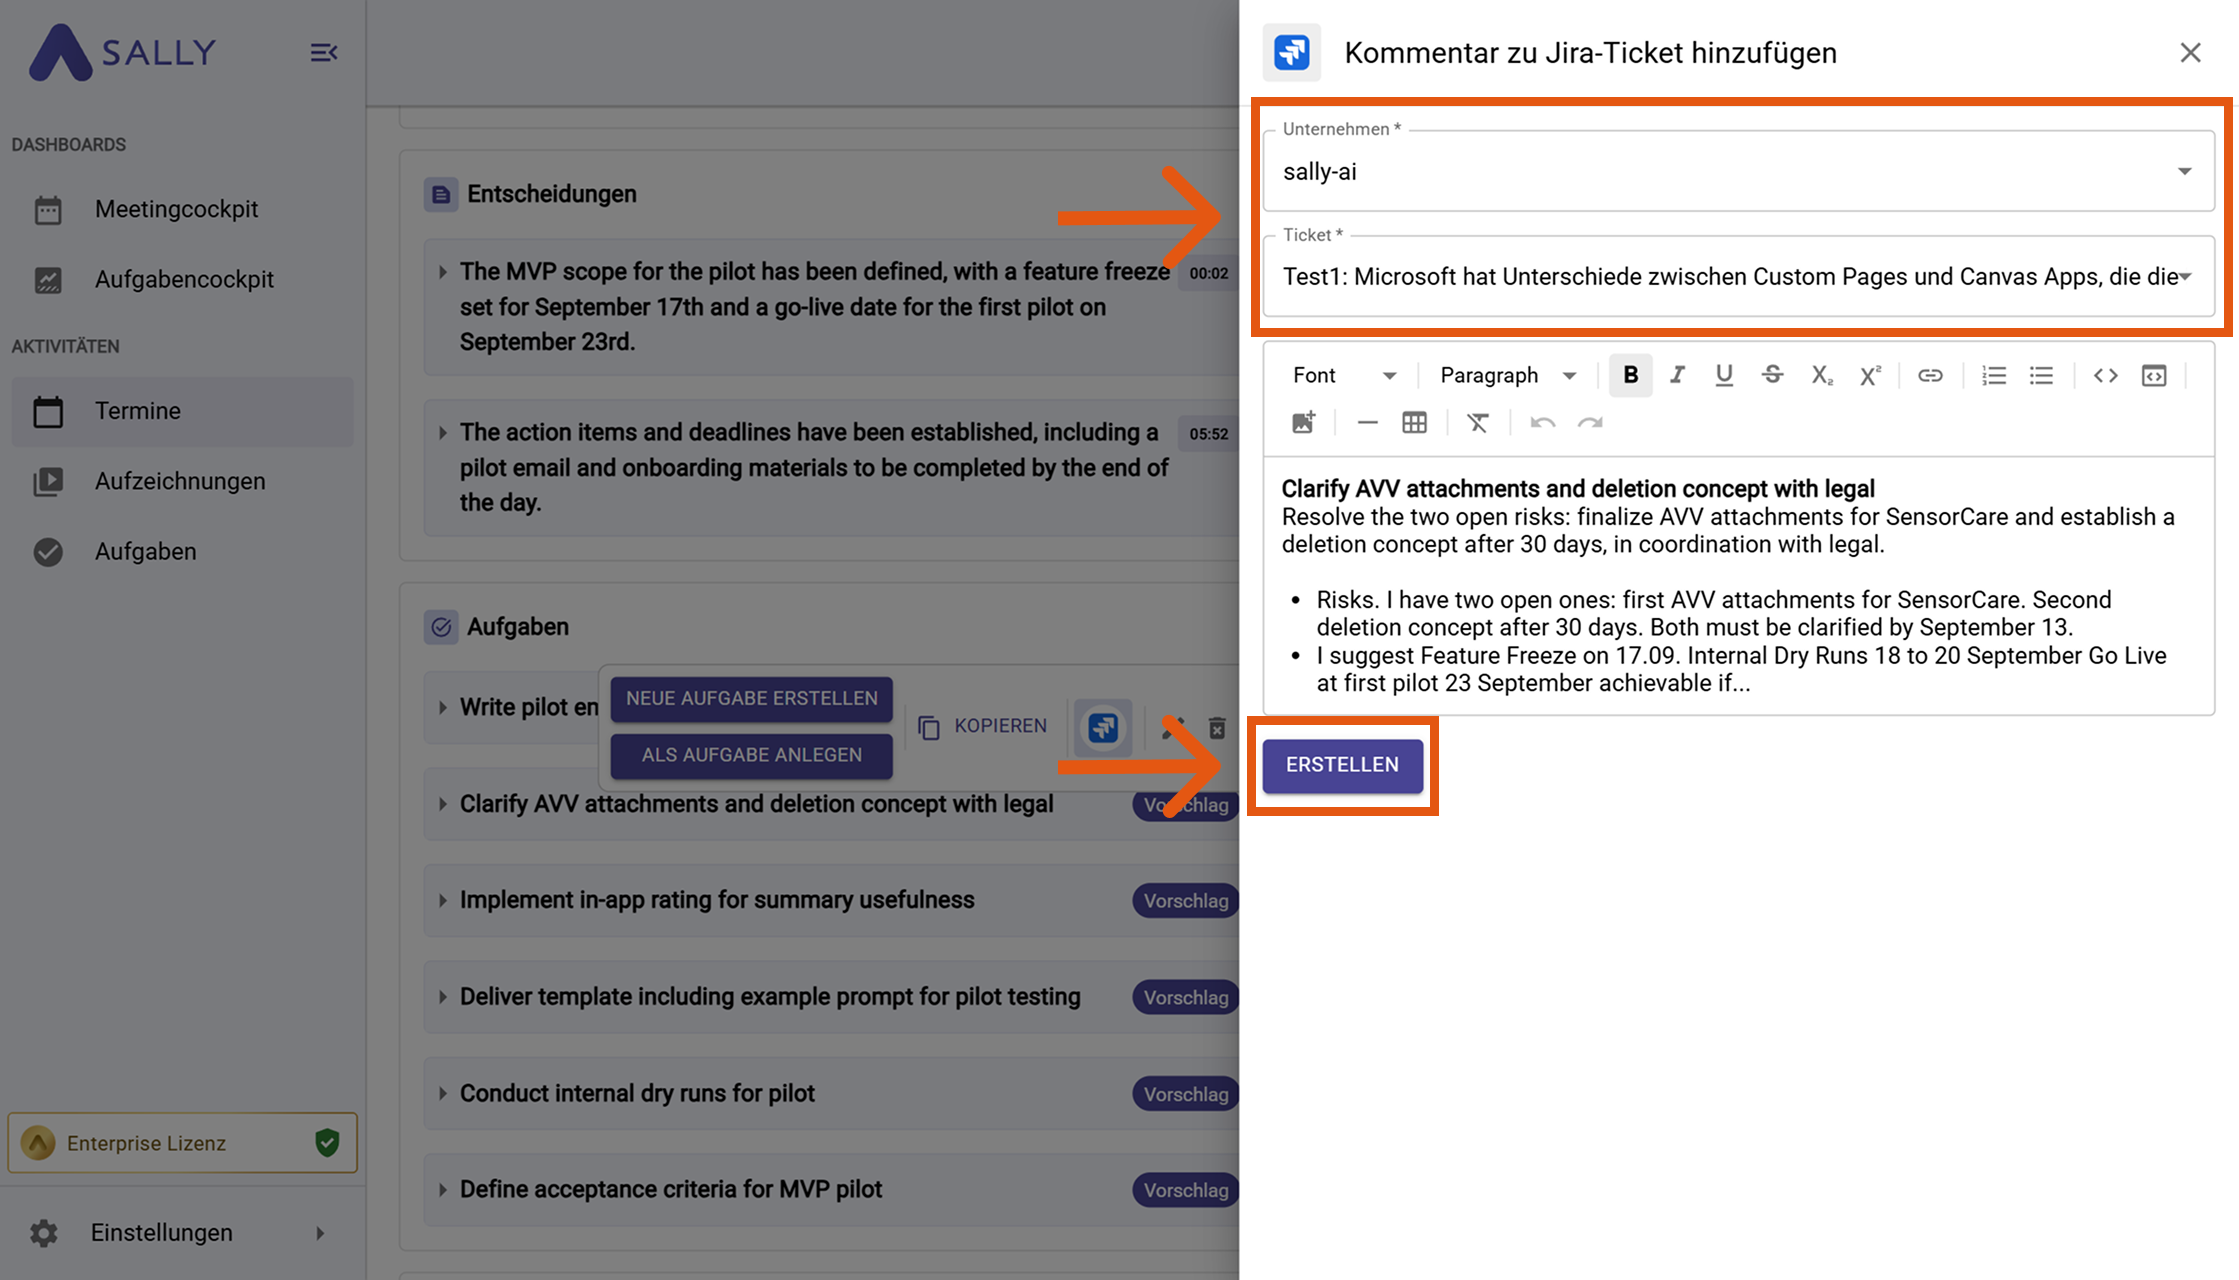This screenshot has height=1280, width=2239.
Task: Jump to timestamp 05:52
Action: pos(1208,434)
